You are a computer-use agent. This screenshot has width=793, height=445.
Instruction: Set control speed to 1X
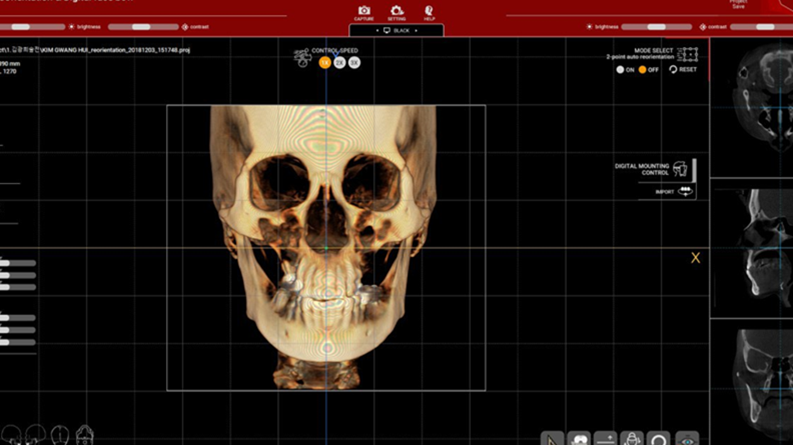point(325,63)
